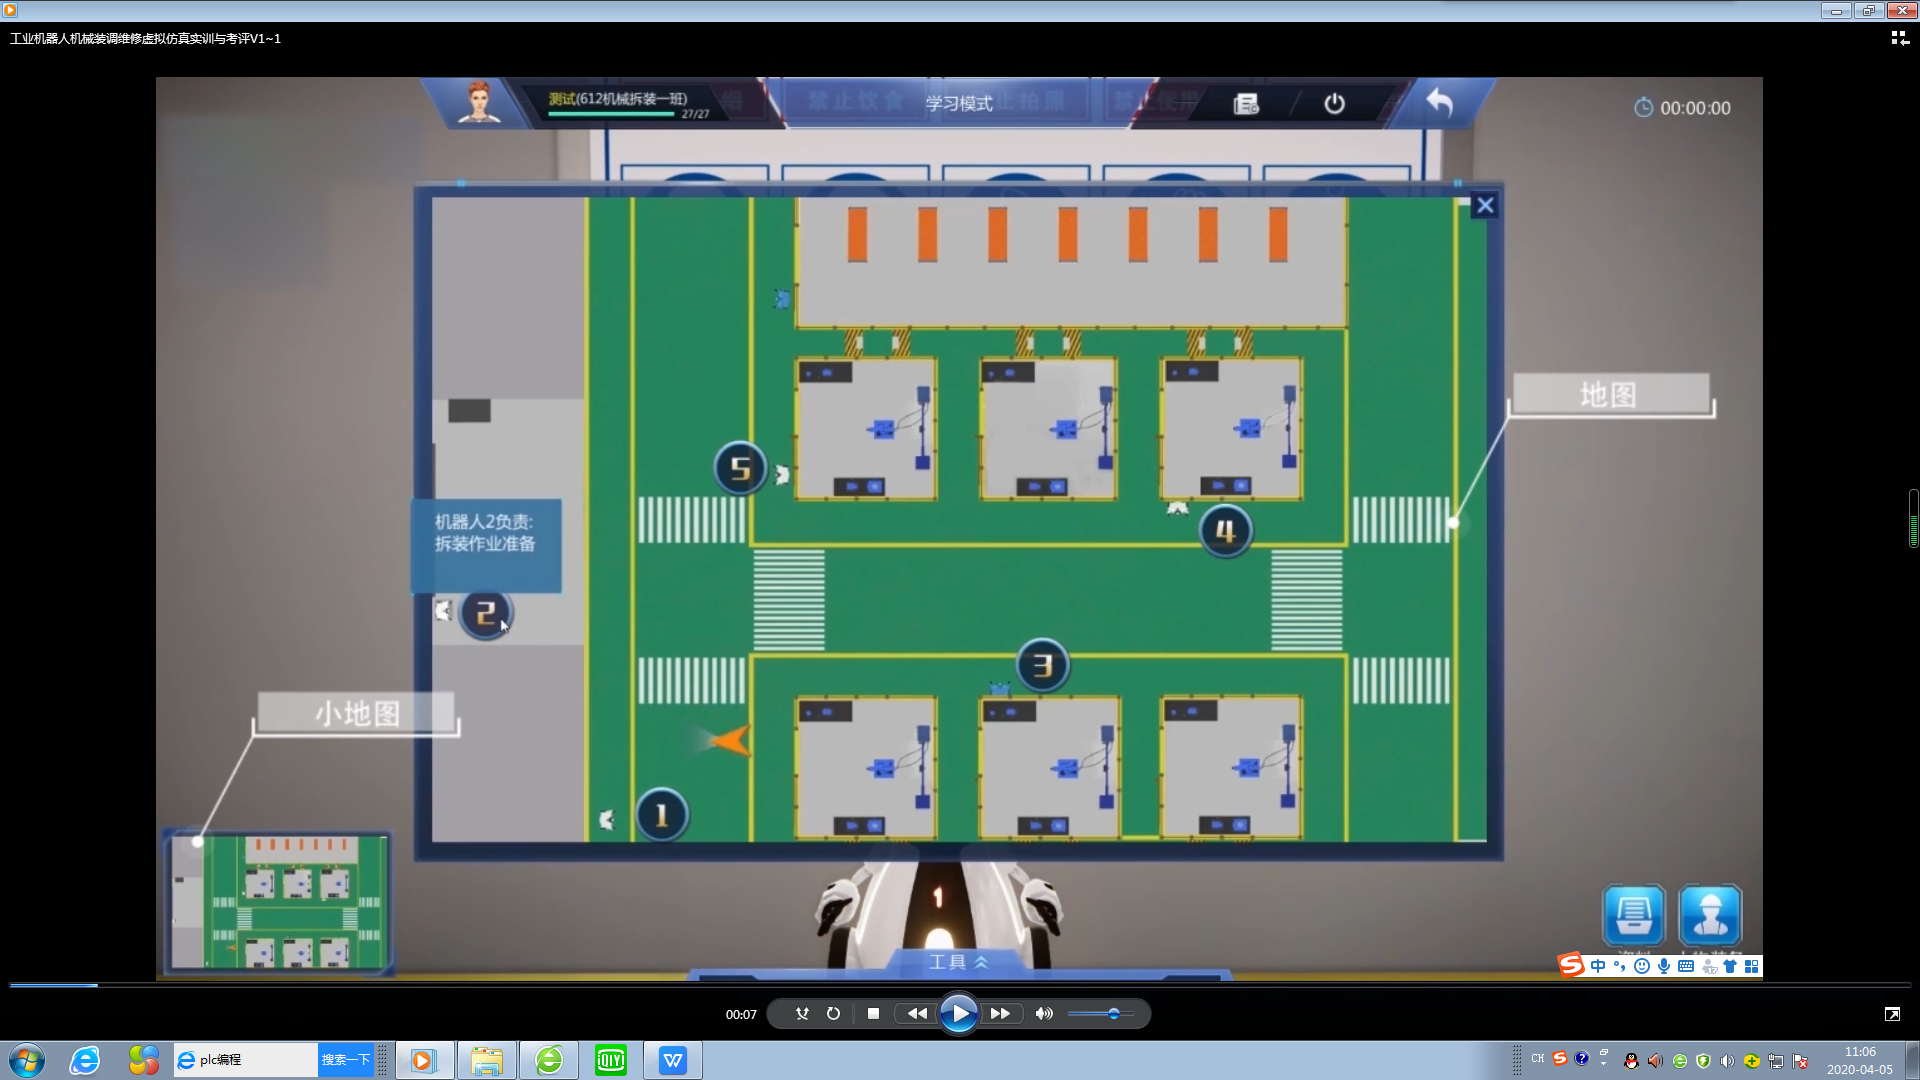Click the minimap thumbnail

coord(279,902)
